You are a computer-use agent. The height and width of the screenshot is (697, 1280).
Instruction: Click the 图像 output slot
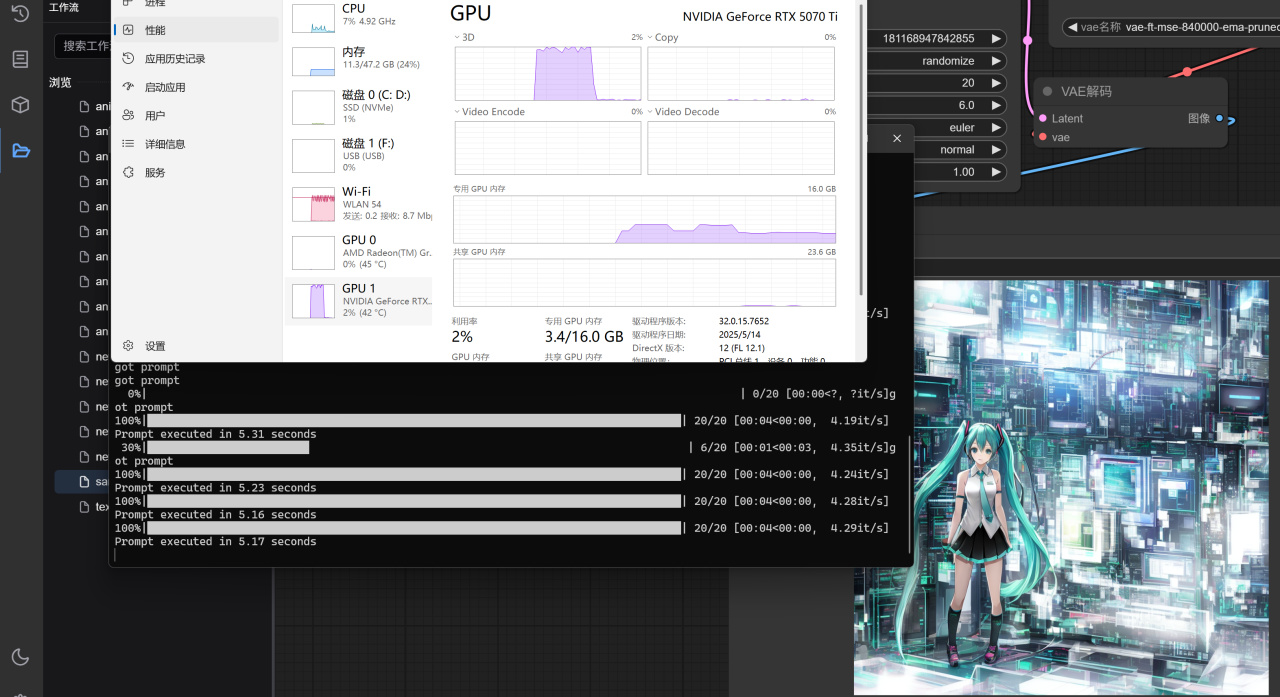pos(1219,118)
